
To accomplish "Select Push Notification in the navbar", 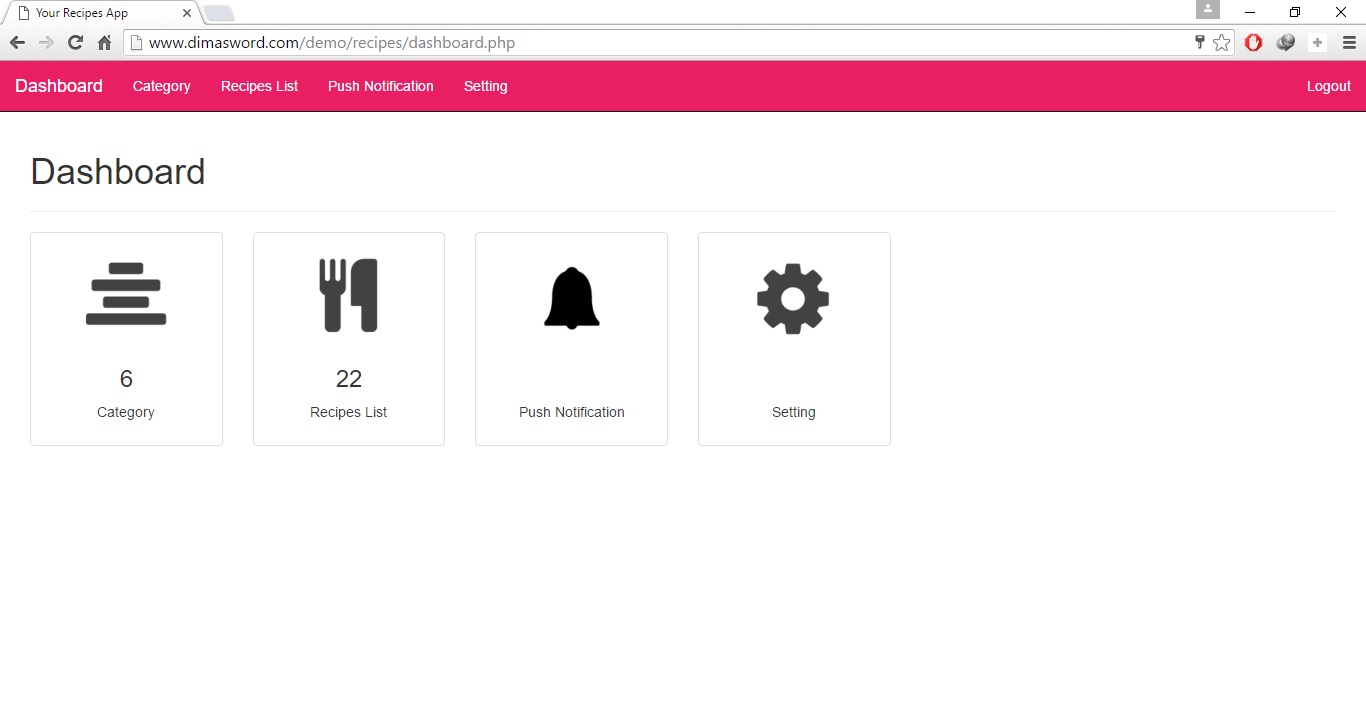I will click(x=380, y=86).
